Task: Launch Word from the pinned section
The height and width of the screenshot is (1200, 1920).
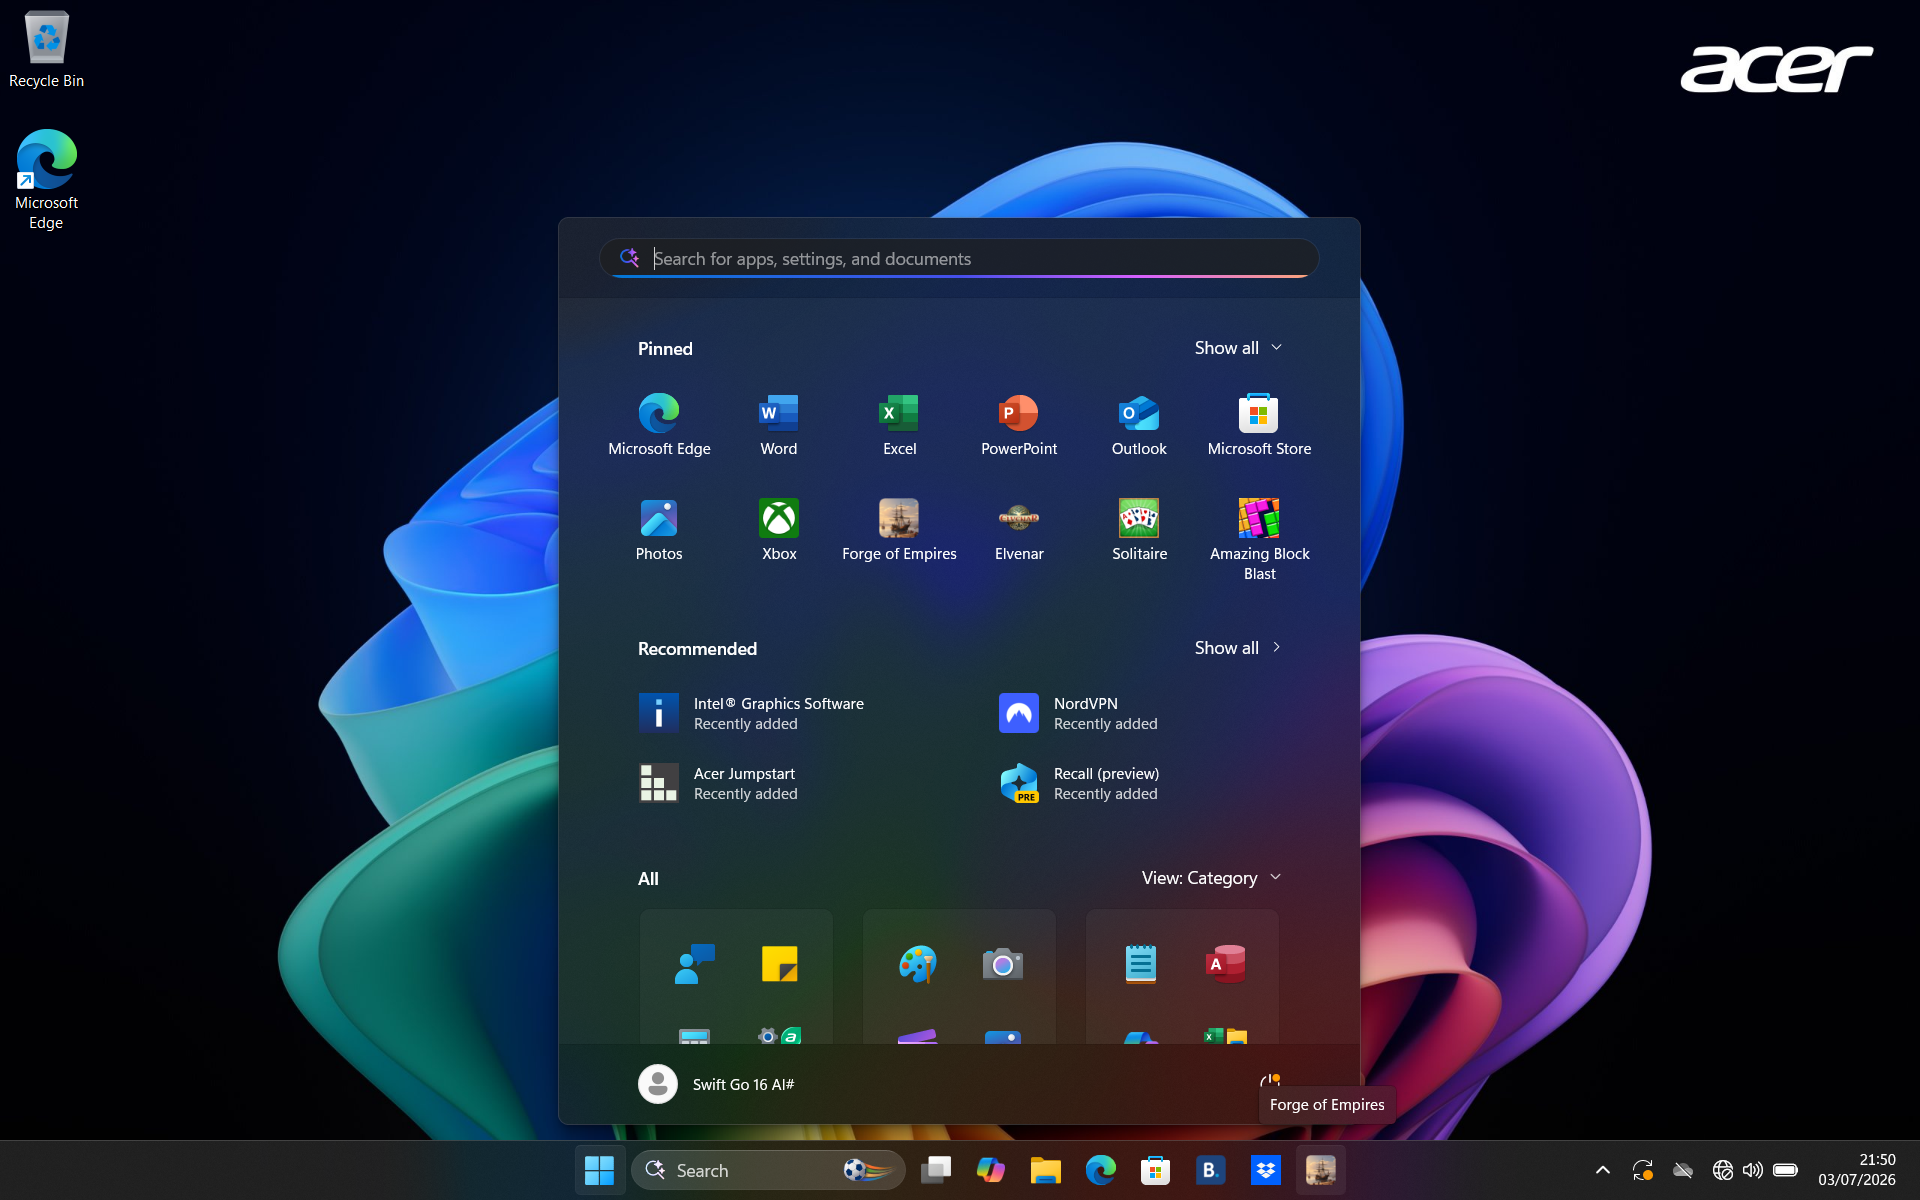Action: (779, 425)
